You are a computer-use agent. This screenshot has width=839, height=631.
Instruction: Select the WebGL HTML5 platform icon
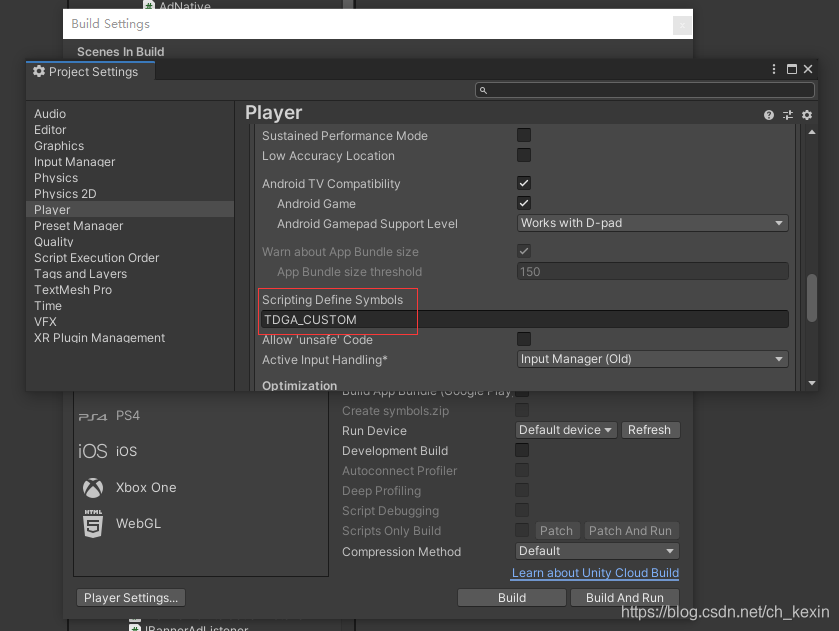click(93, 523)
